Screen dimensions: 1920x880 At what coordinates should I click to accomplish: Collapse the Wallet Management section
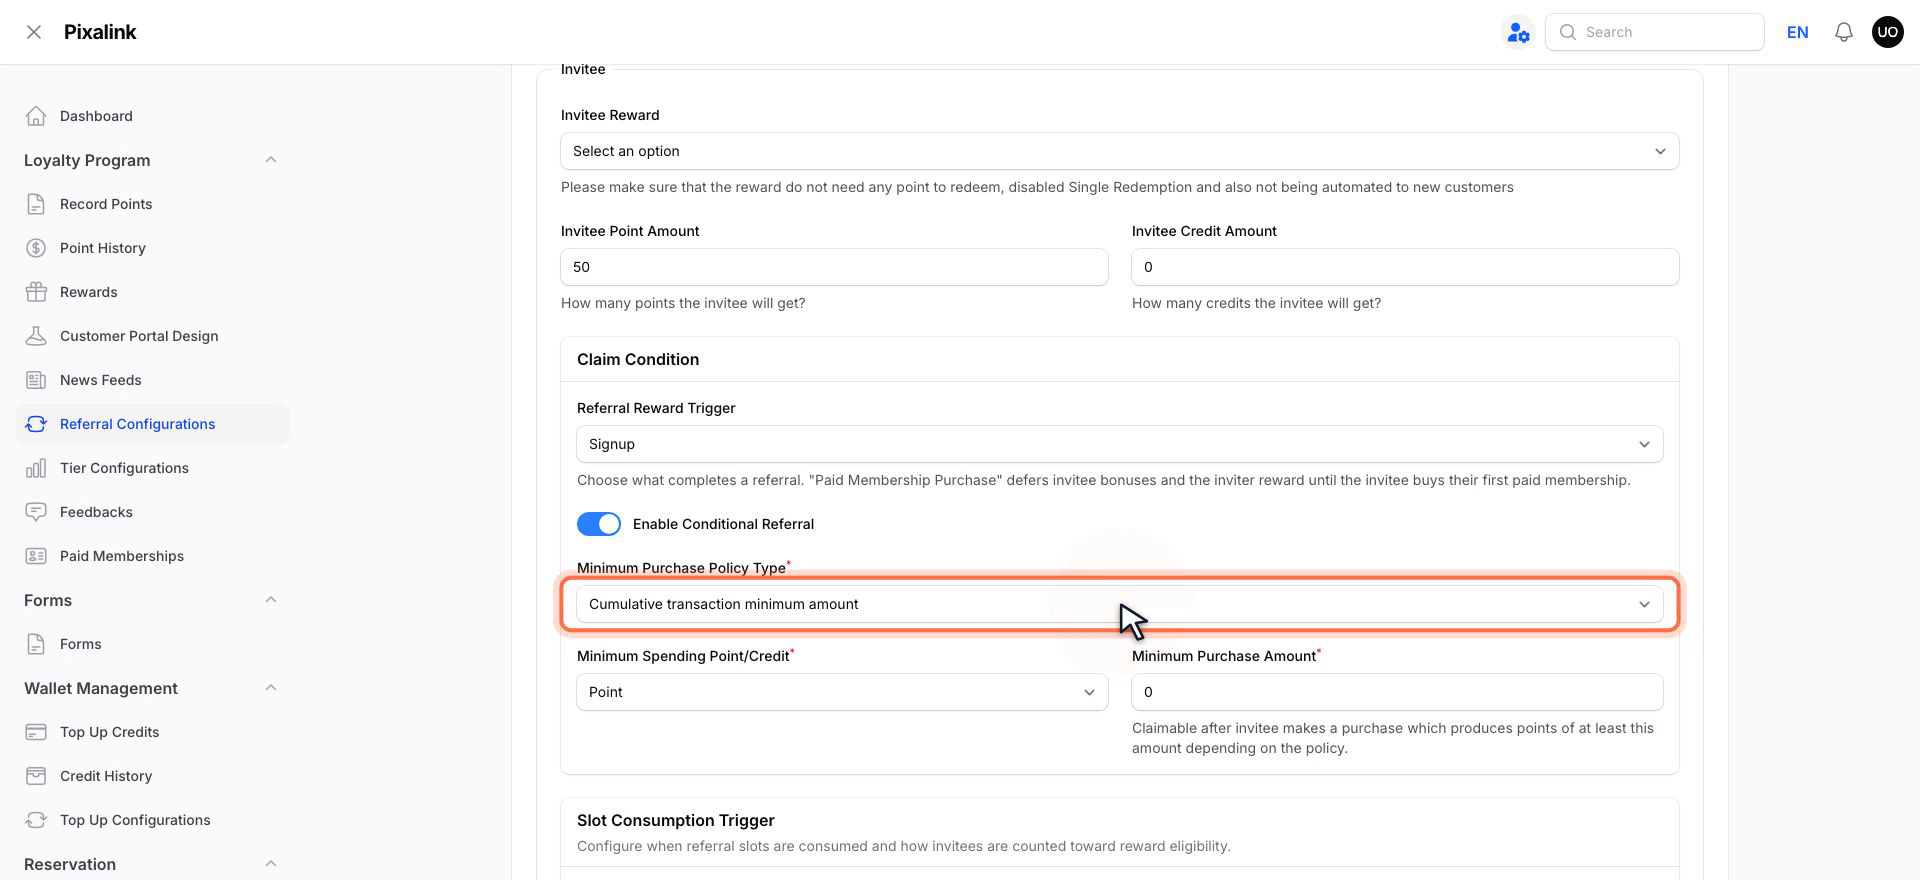click(x=271, y=688)
